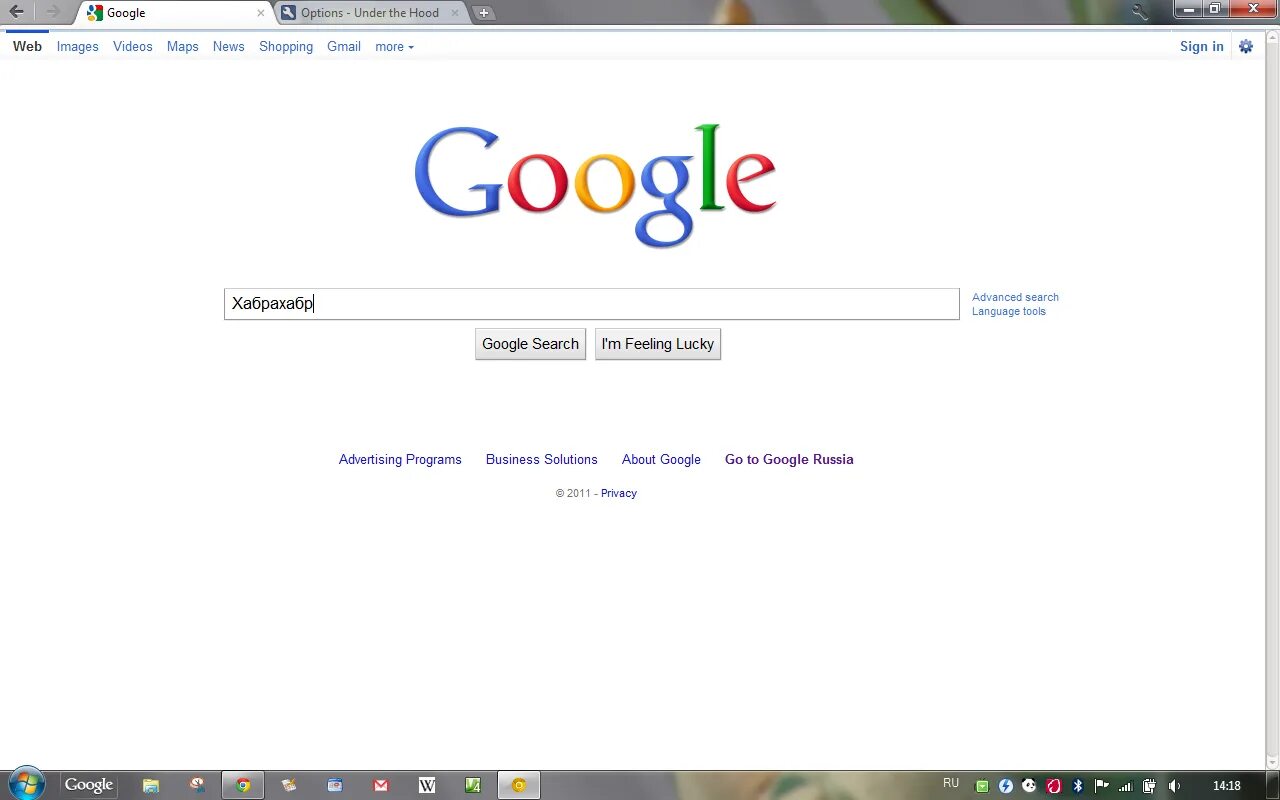Click the network signal tray icon
This screenshot has height=800, width=1280.
tap(1126, 786)
